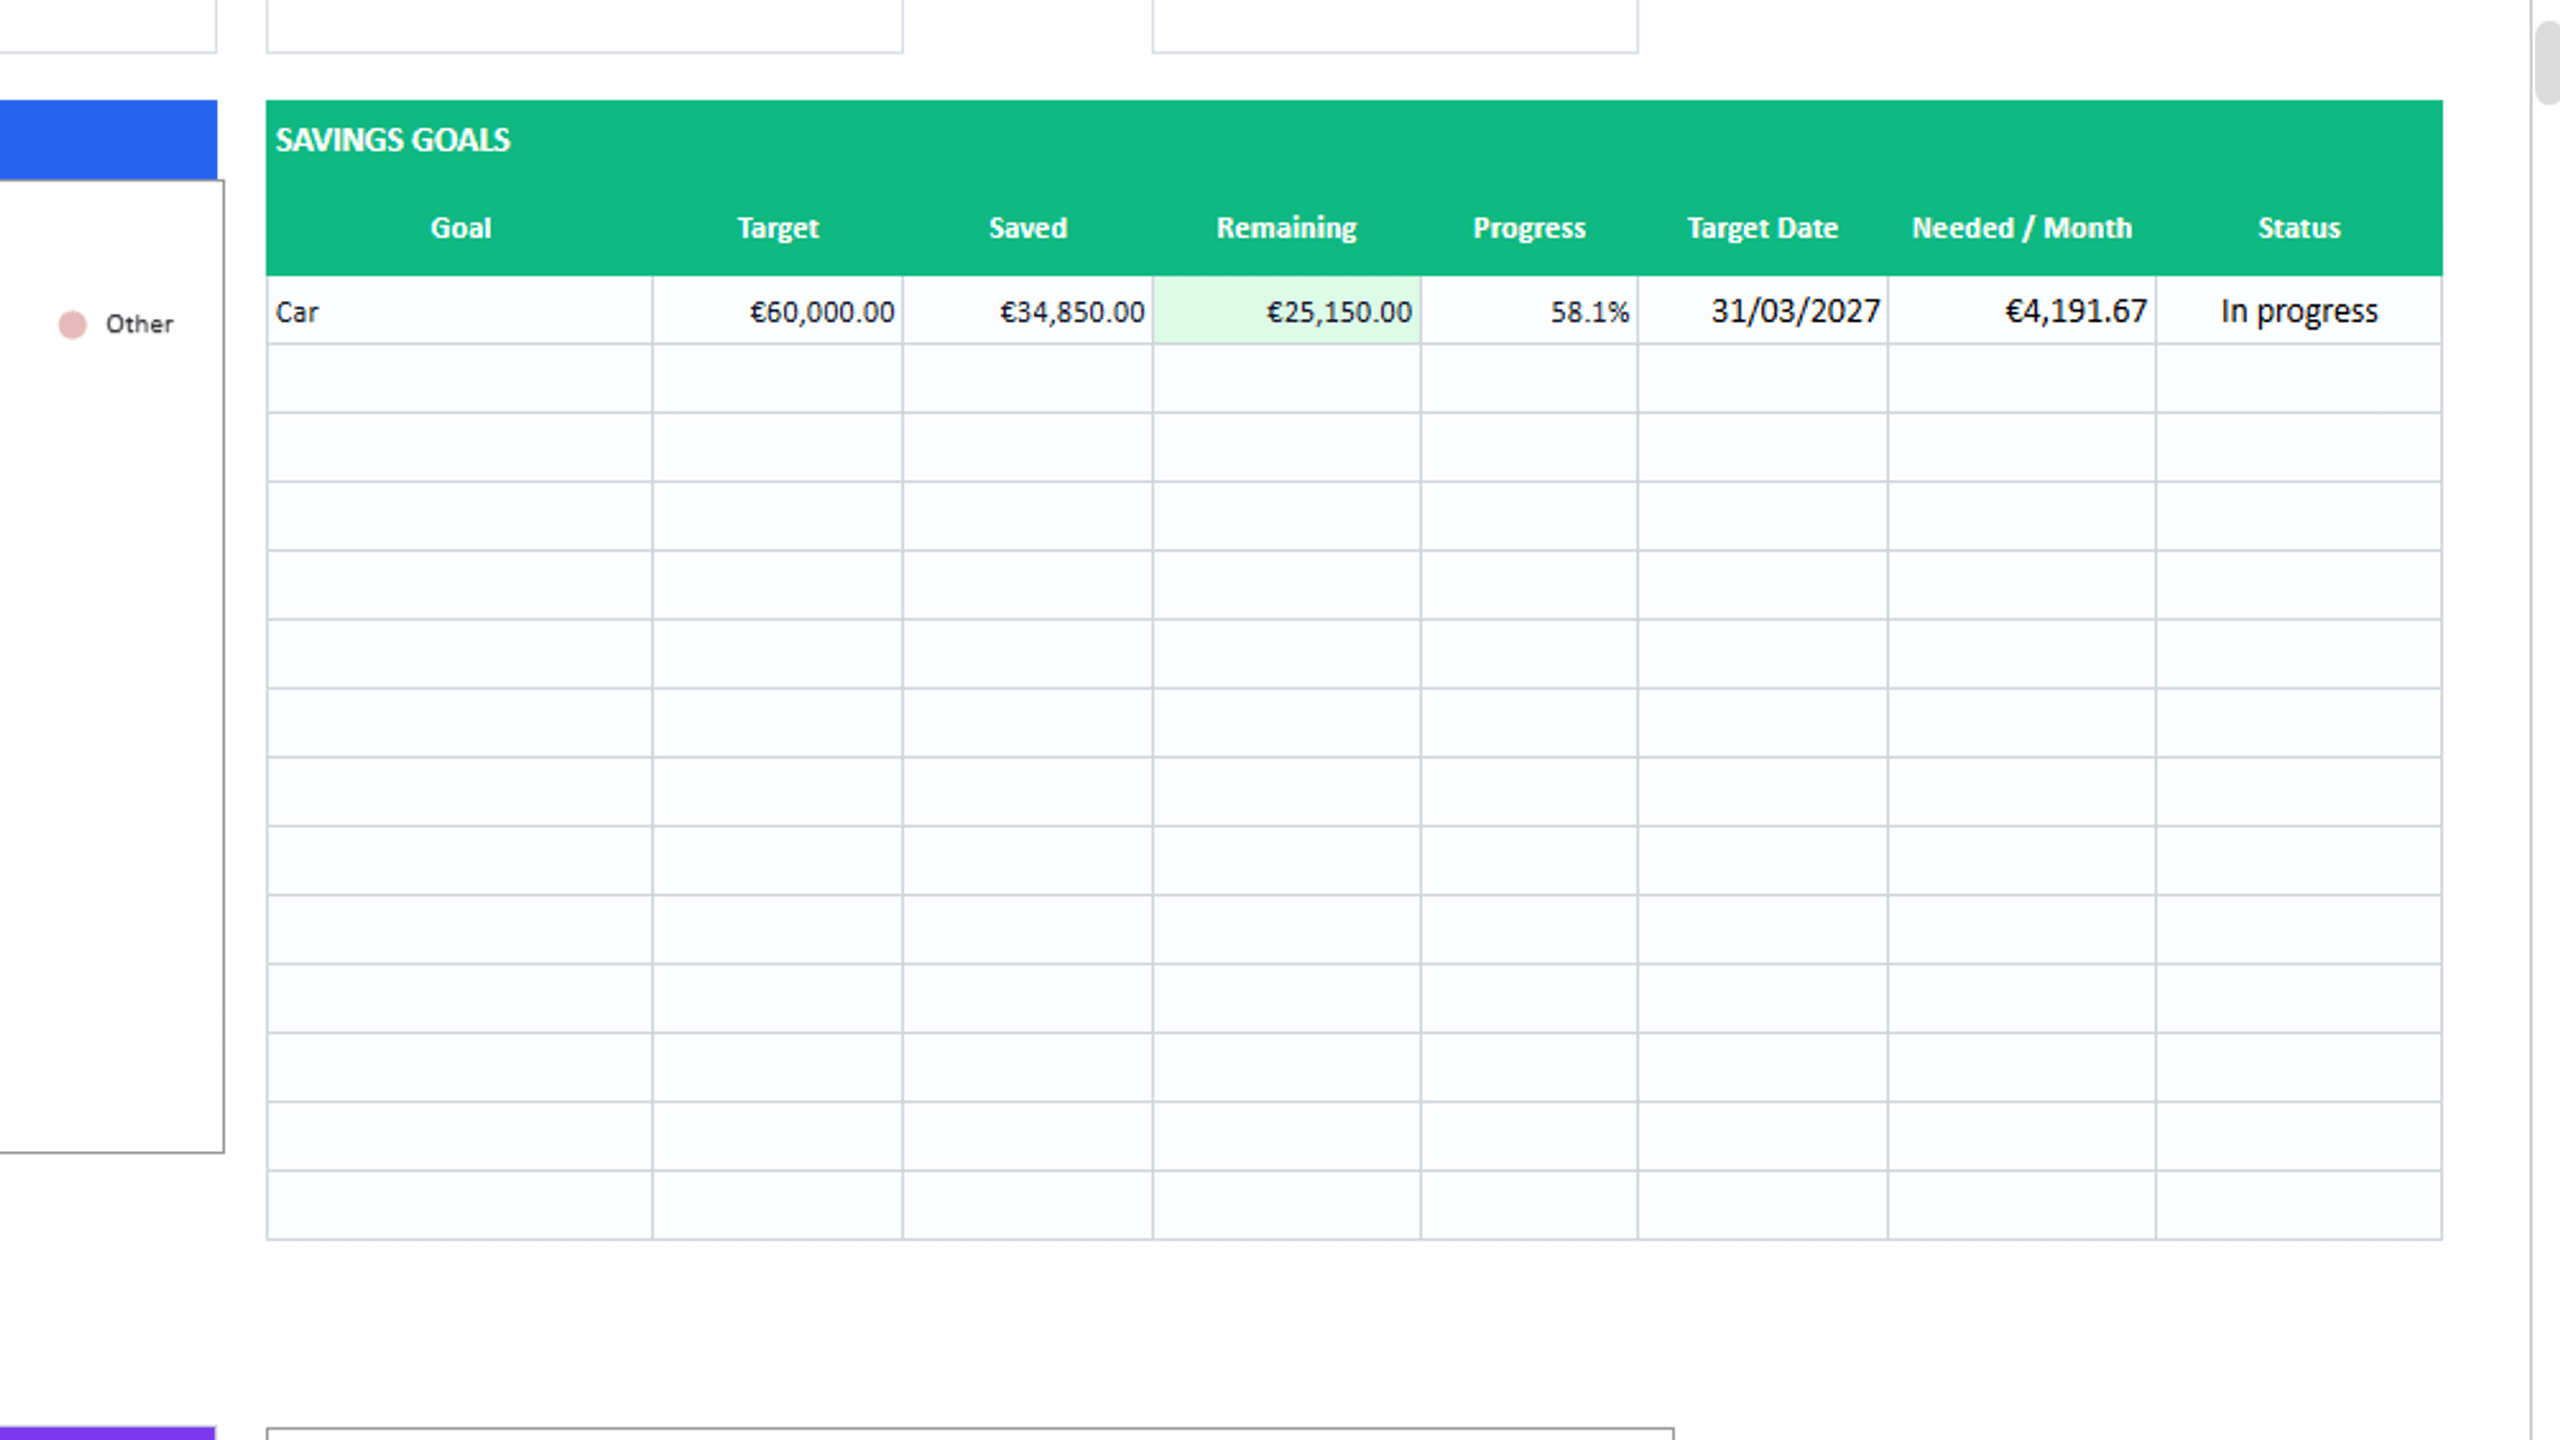Viewport: 2560px width, 1440px height.
Task: Click the 'SAVINGS GOALS' title
Action: pos(393,140)
